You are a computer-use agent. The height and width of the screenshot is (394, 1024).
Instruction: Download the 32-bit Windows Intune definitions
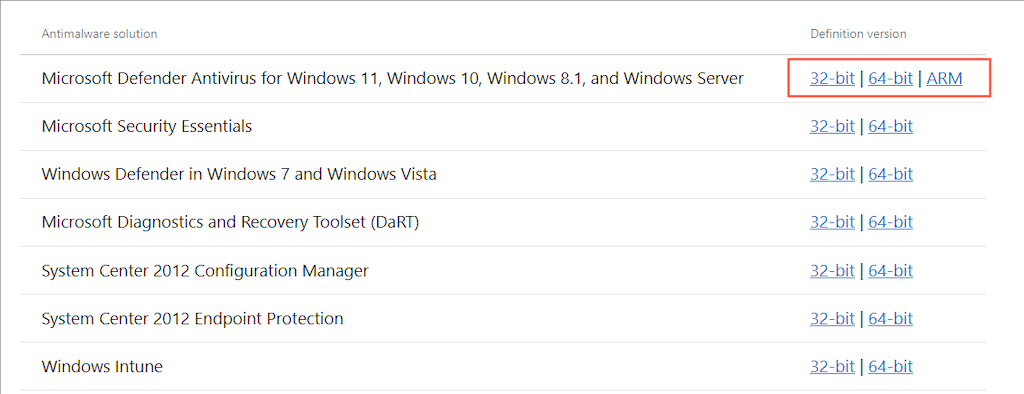832,367
